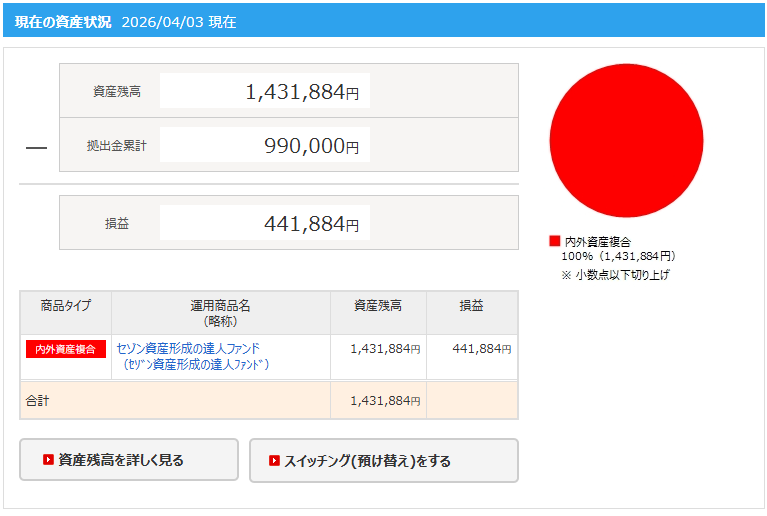Click the red pie chart circle

626,140
